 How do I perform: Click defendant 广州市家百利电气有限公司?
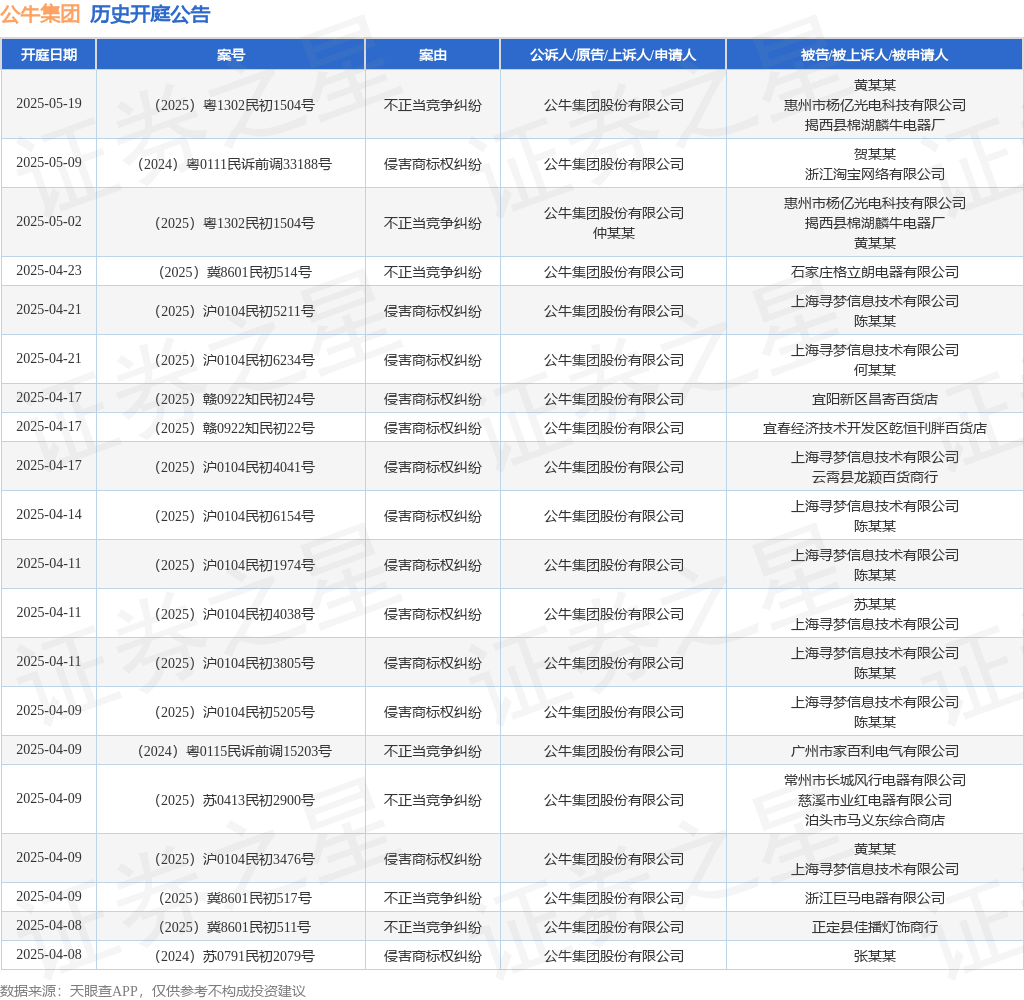[874, 751]
